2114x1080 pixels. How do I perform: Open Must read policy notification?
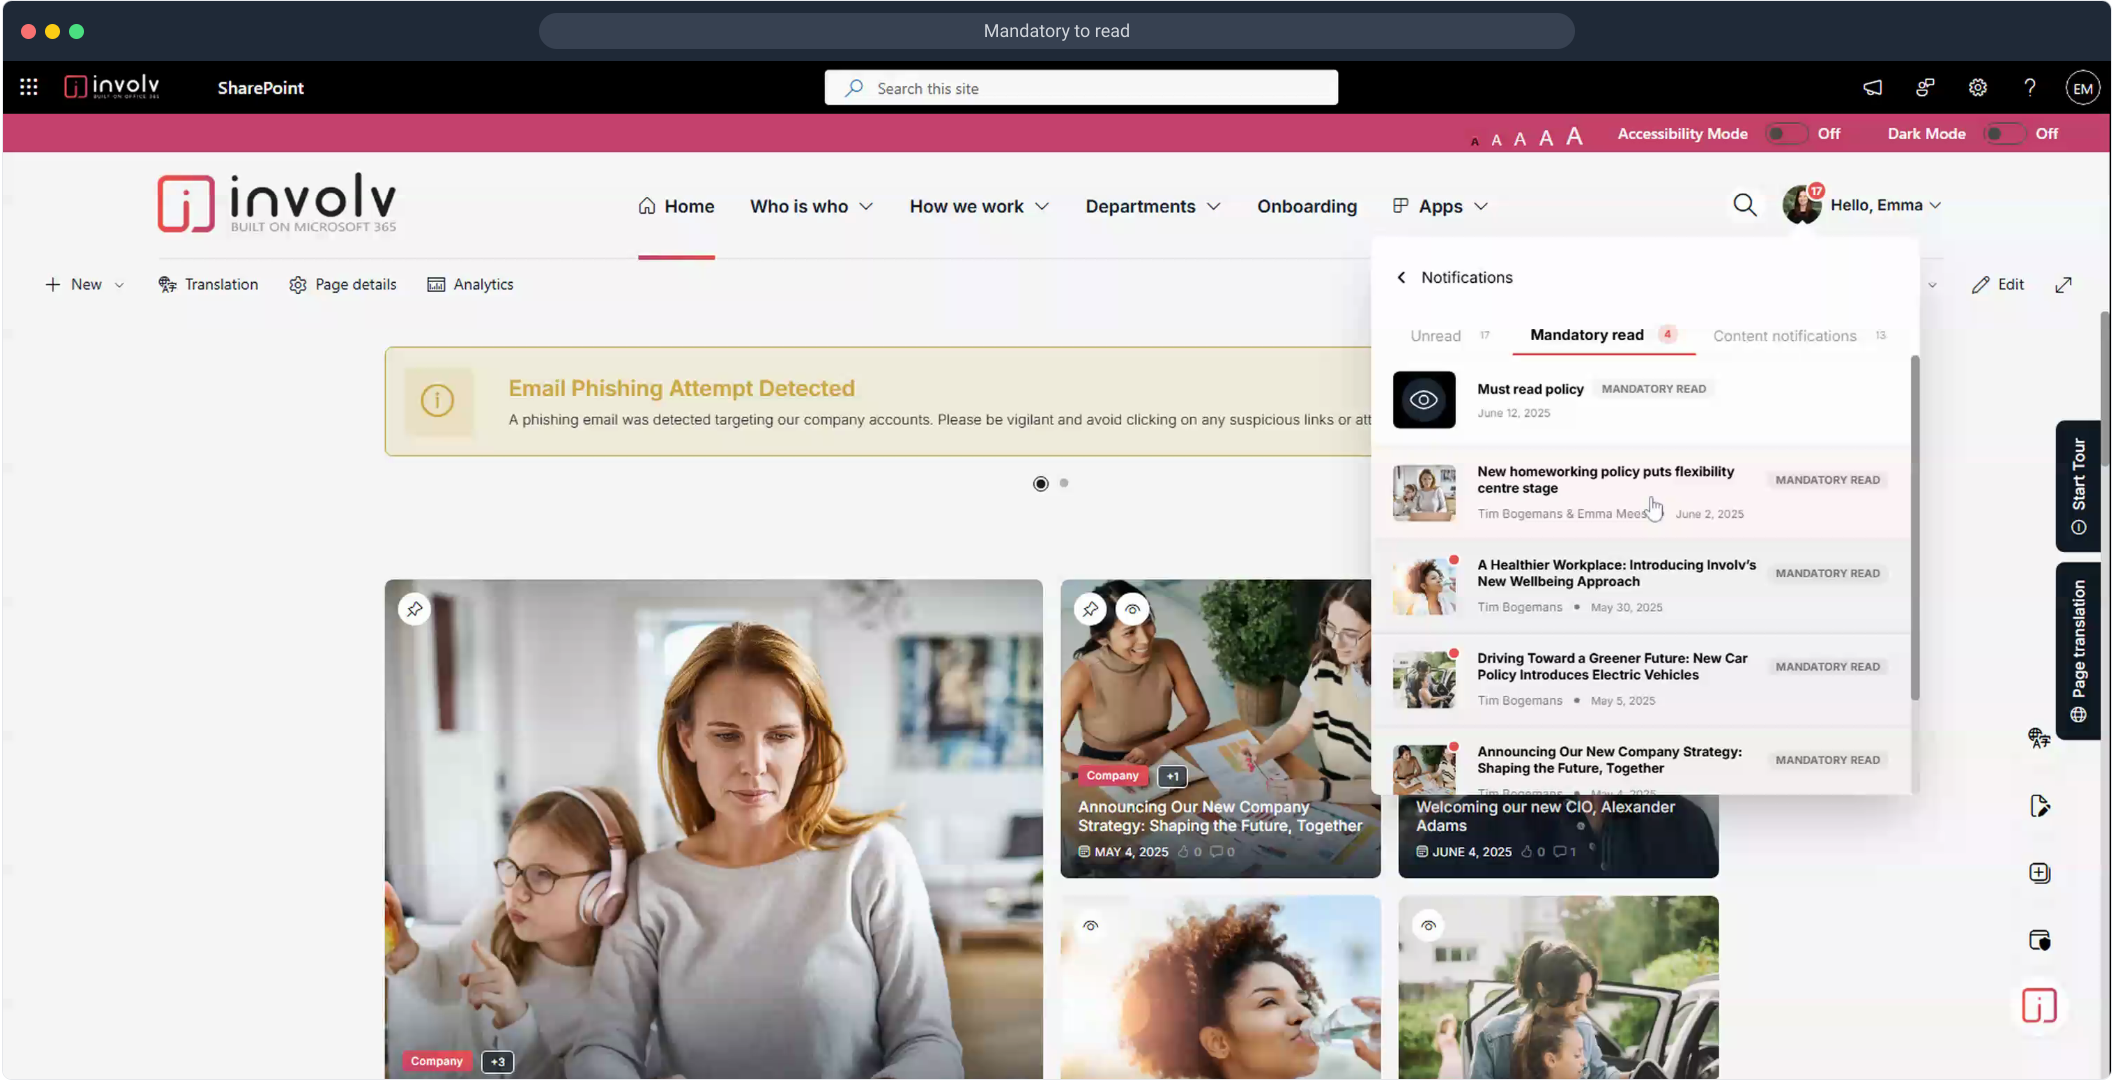1640,400
